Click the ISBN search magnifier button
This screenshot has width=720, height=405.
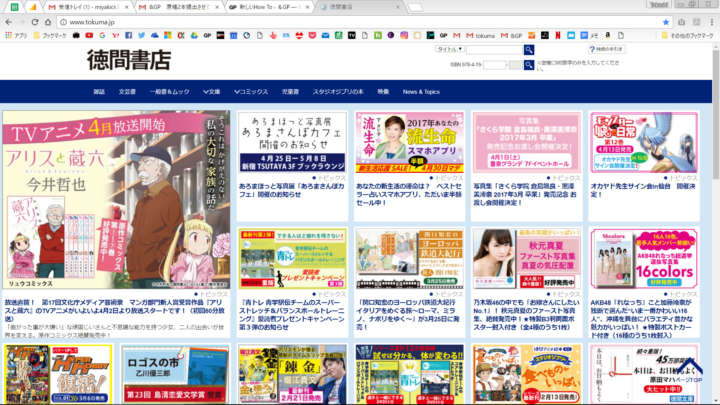pos(529,65)
